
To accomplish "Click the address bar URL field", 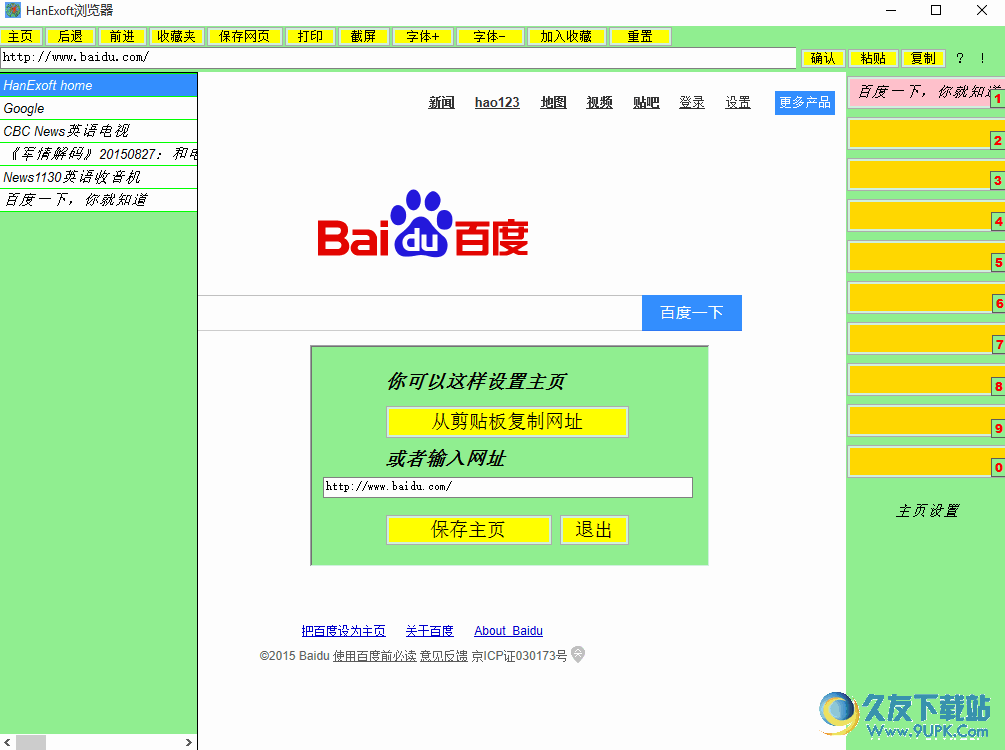I will 398,58.
